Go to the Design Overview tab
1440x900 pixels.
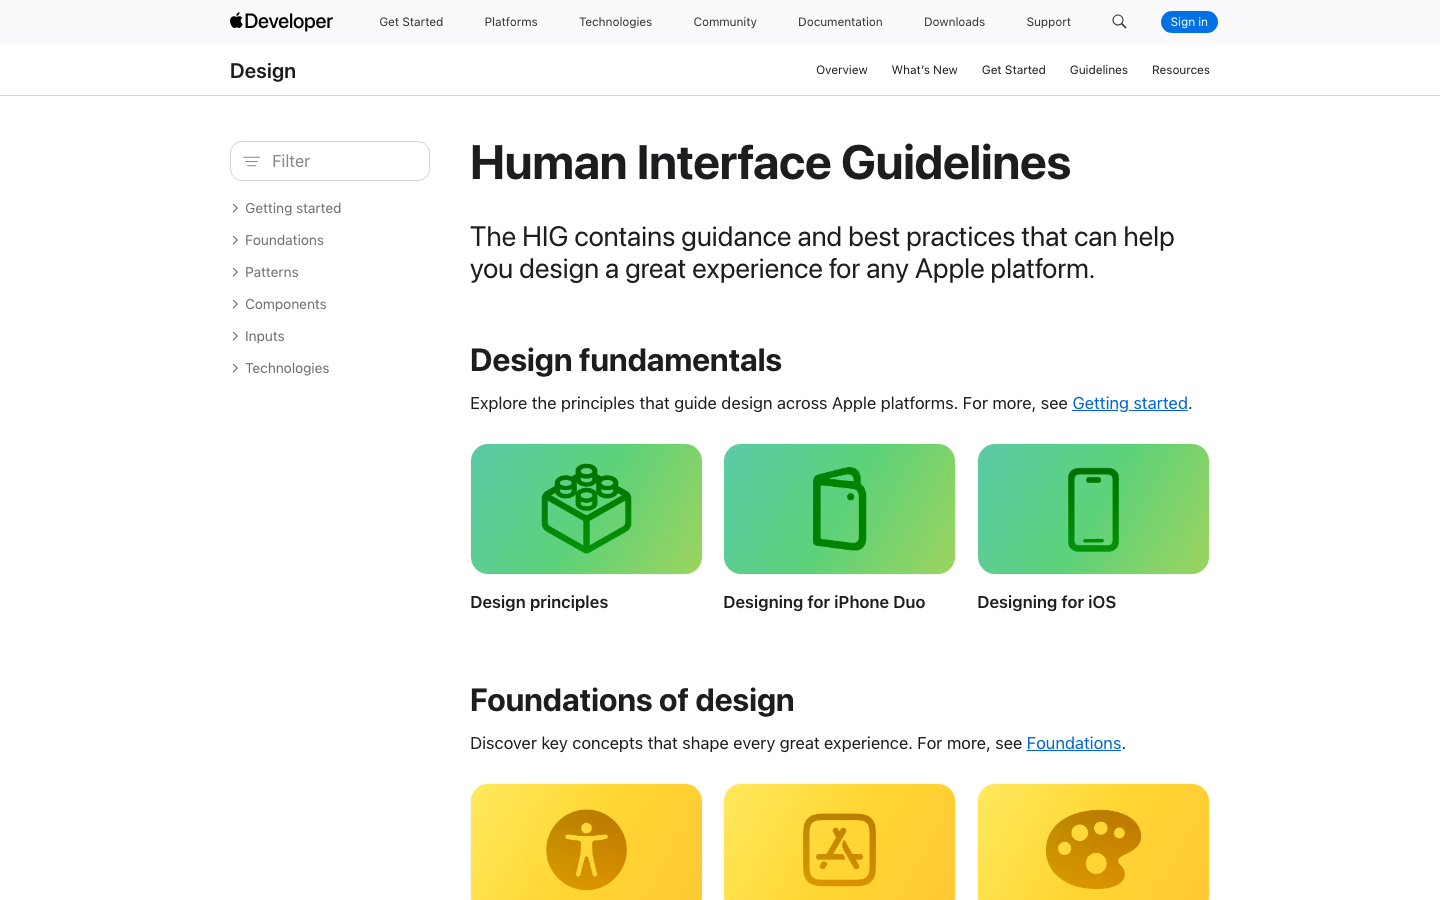click(842, 70)
